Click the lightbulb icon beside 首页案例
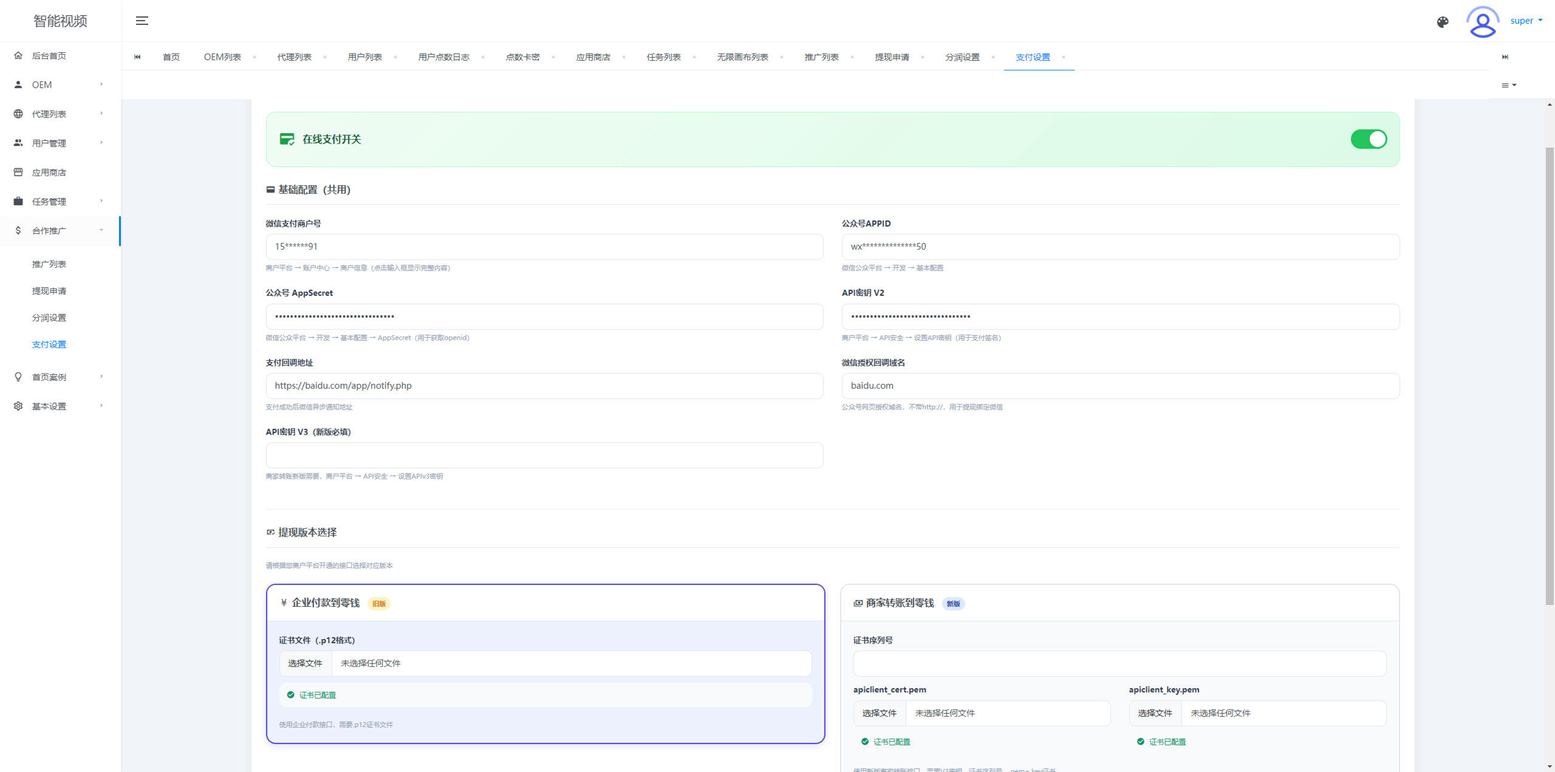1555x772 pixels. tap(18, 377)
